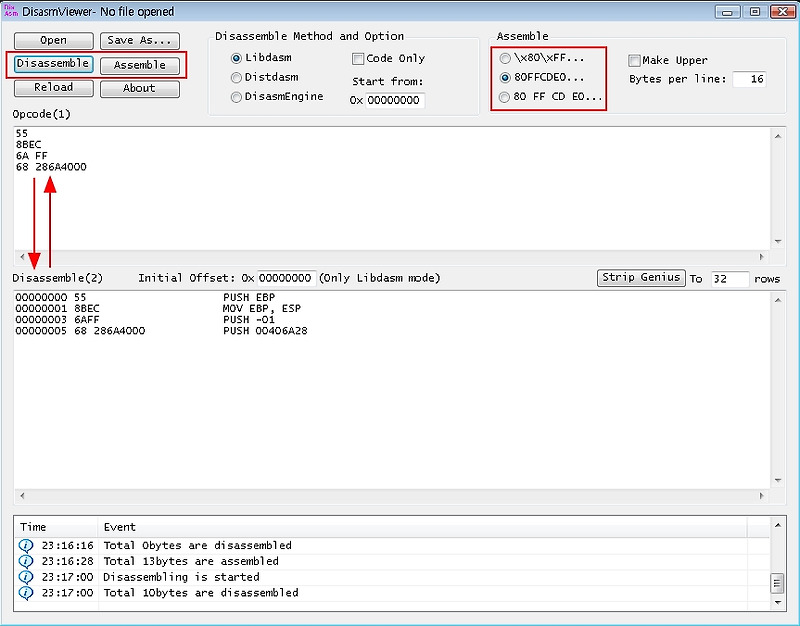Viewport: 800px width, 626px height.
Task: Click the Save As button
Action: (139, 40)
